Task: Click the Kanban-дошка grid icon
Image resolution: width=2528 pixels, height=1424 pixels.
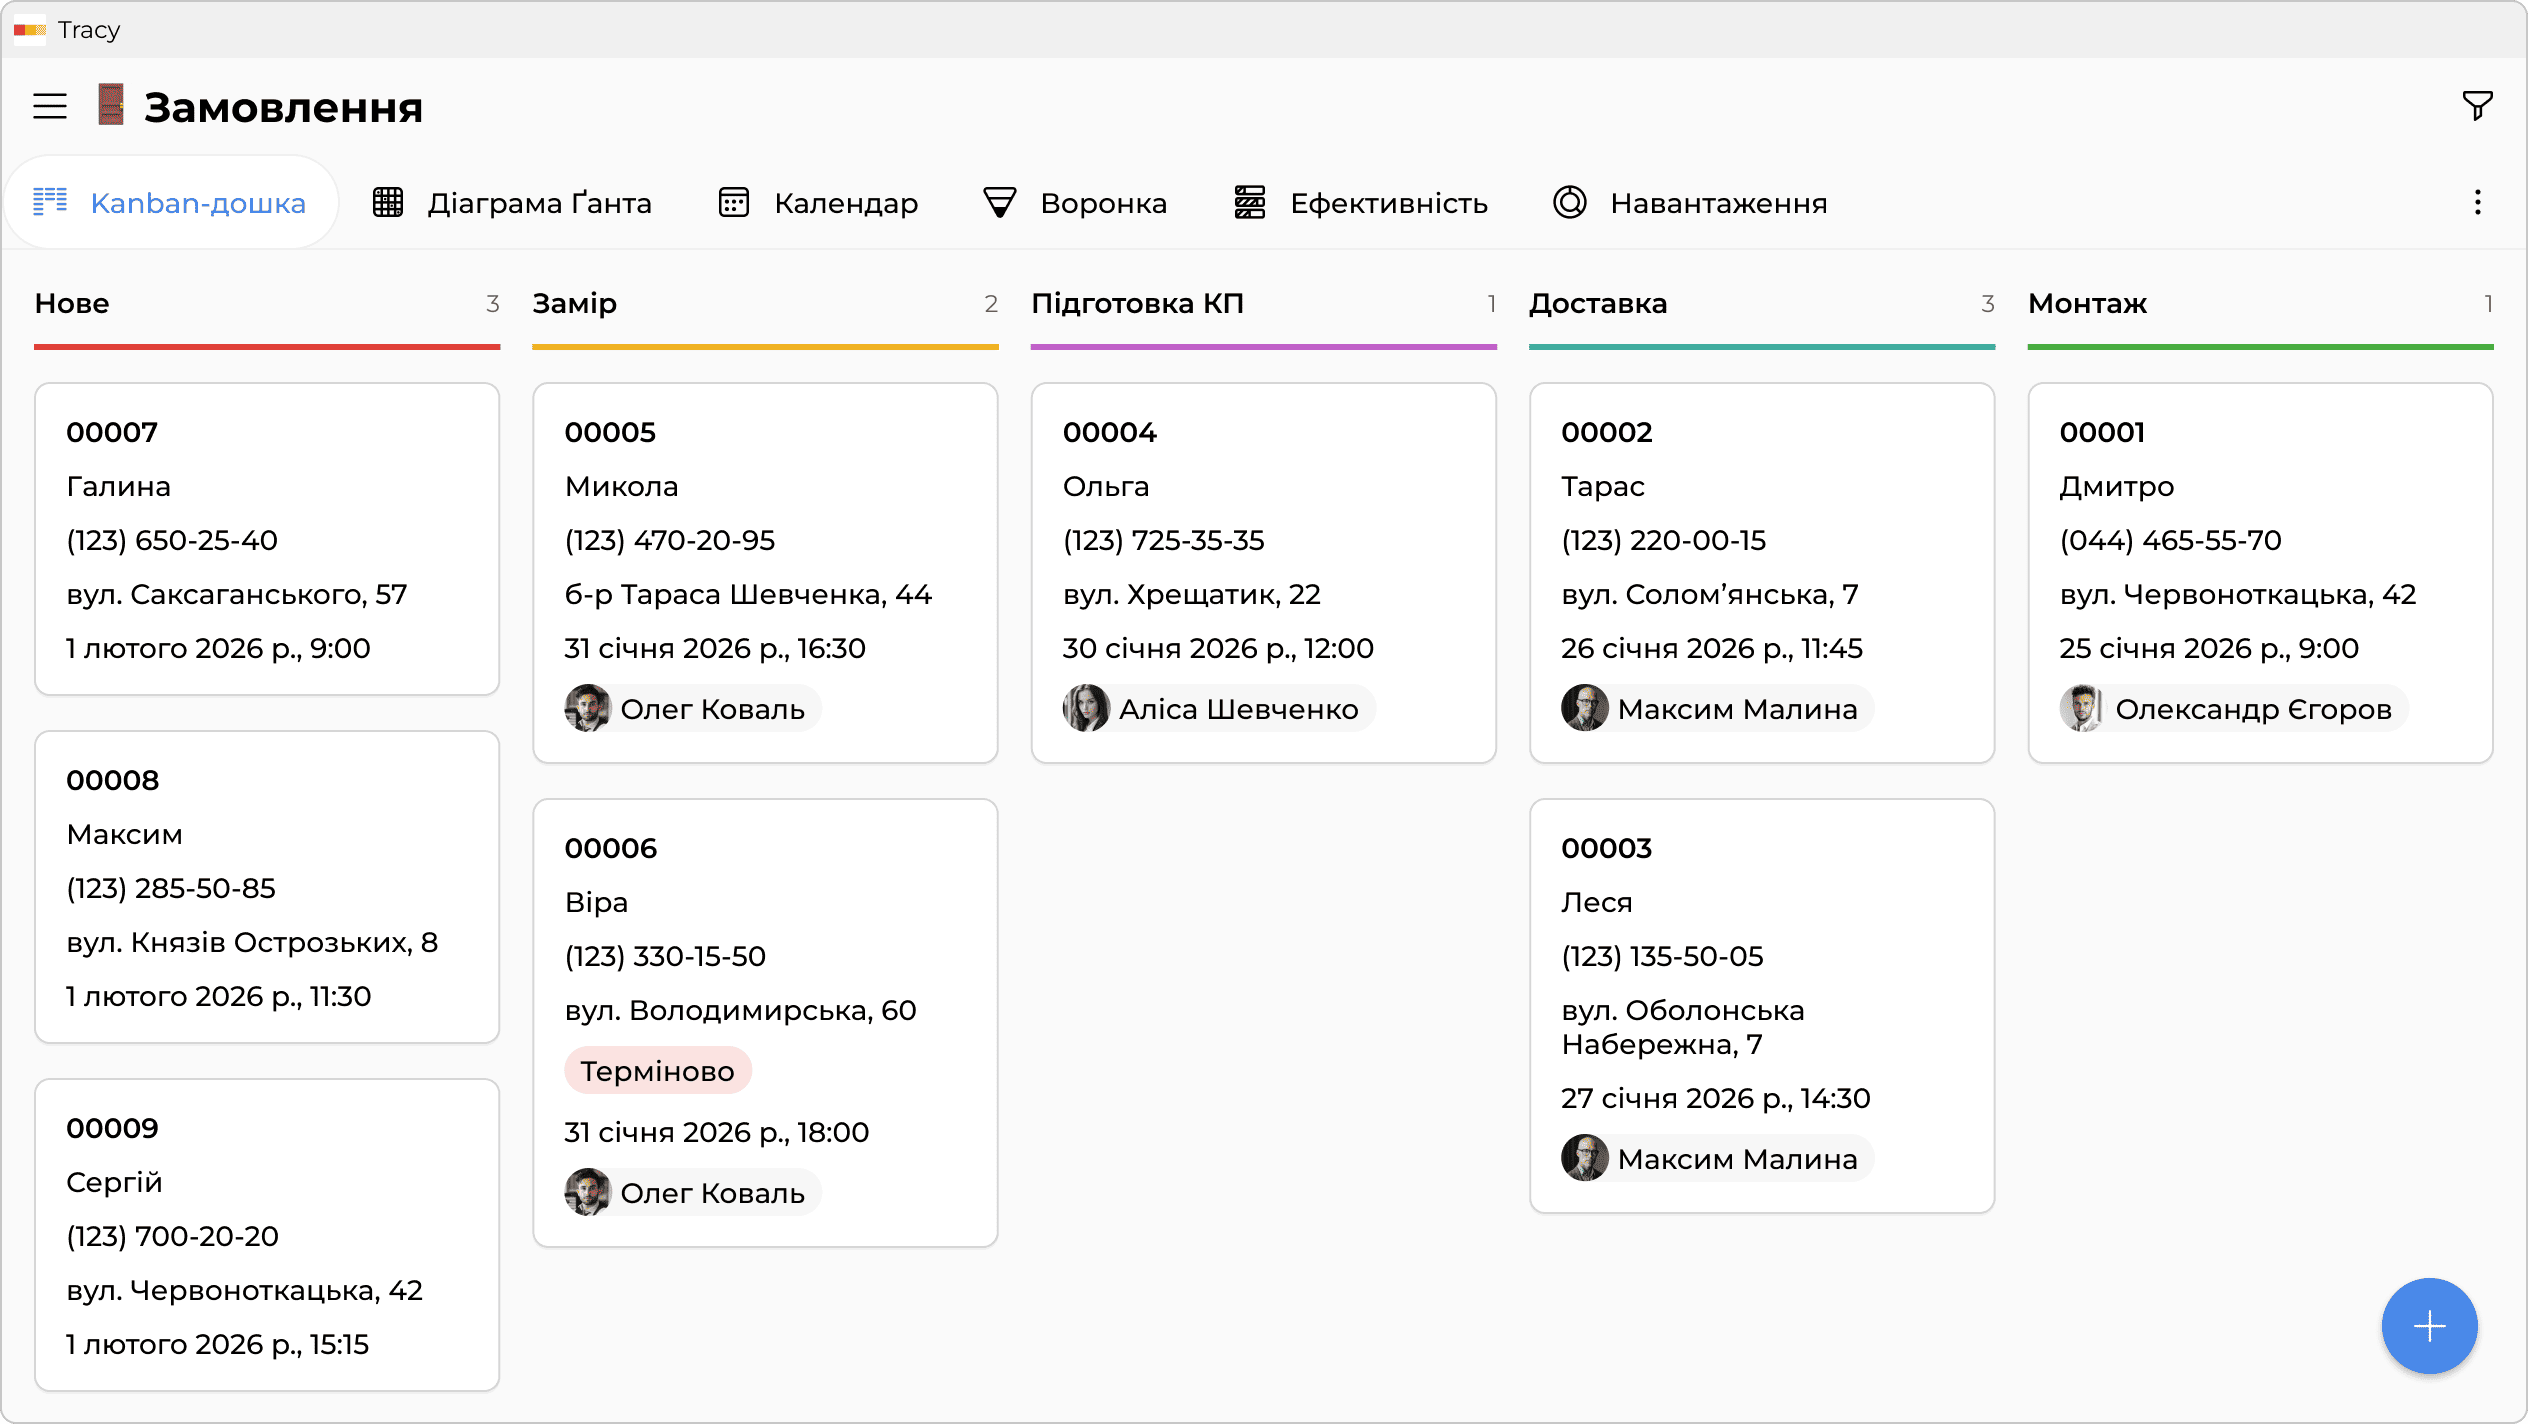Action: pos(50,202)
